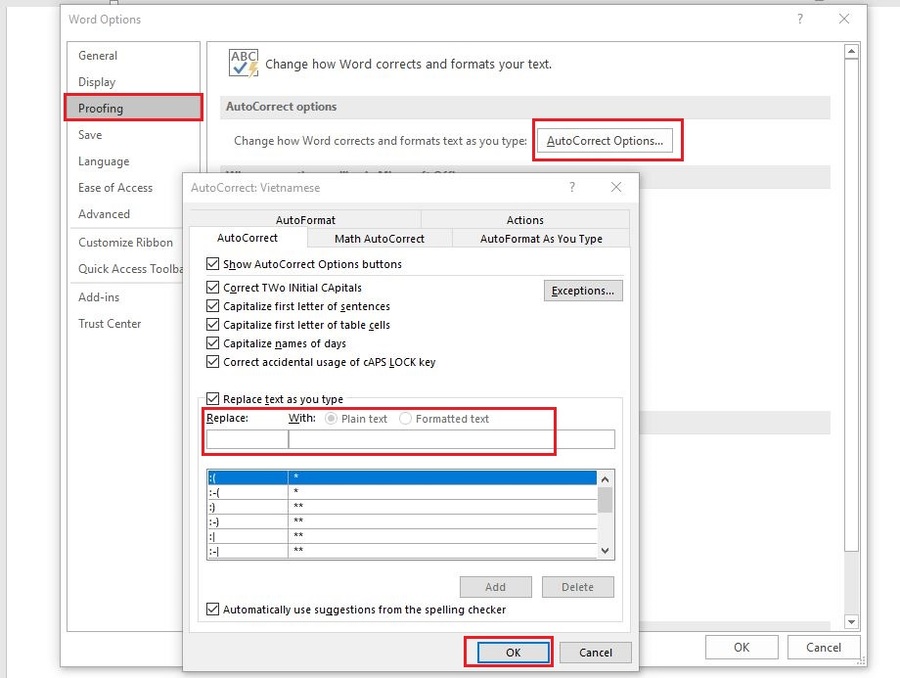The image size is (900, 678).
Task: Click the AutoCorrect dialog help question mark
Action: pos(572,187)
